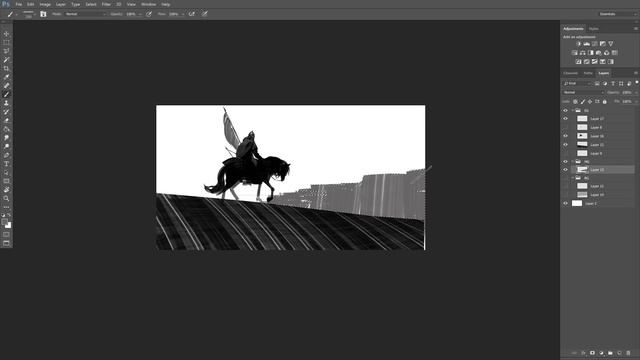Collapse the middle layer group arrow
Viewport: 640px width, 360px height.
pyautogui.click(x=573, y=162)
